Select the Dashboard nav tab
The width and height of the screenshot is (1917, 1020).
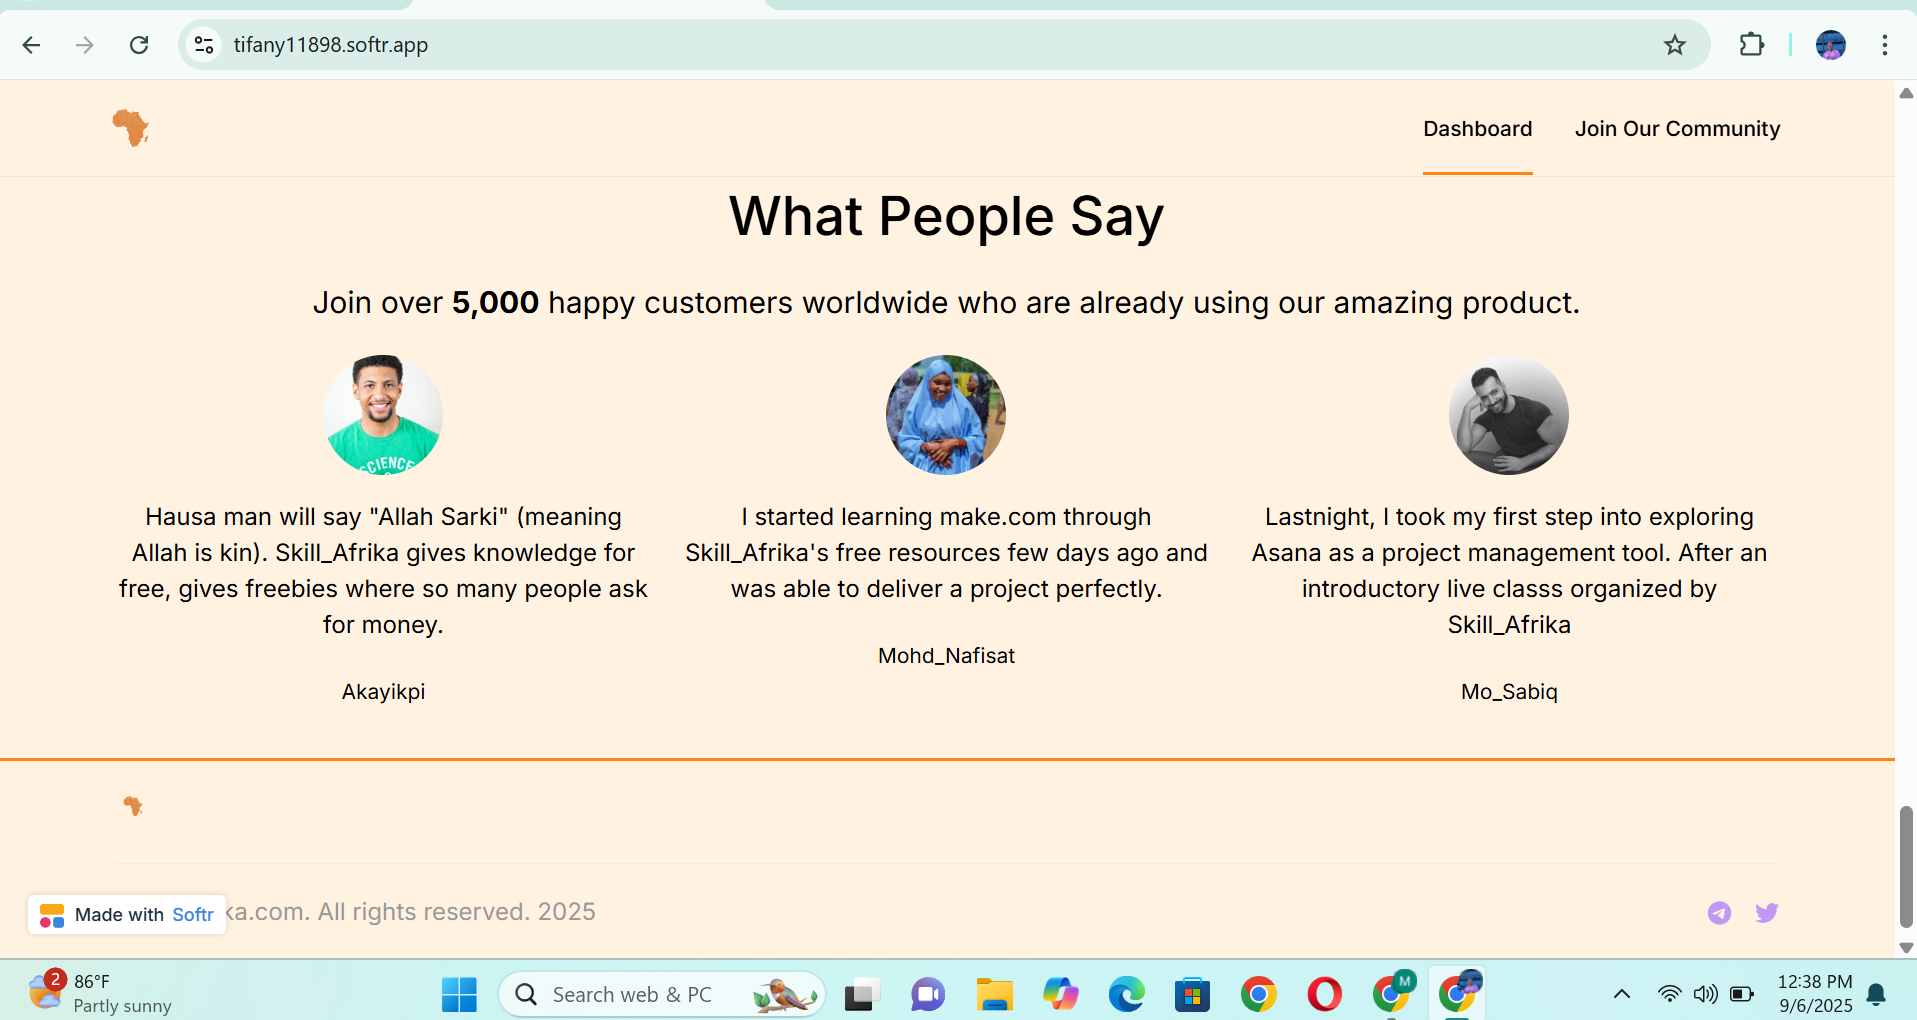pos(1477,129)
